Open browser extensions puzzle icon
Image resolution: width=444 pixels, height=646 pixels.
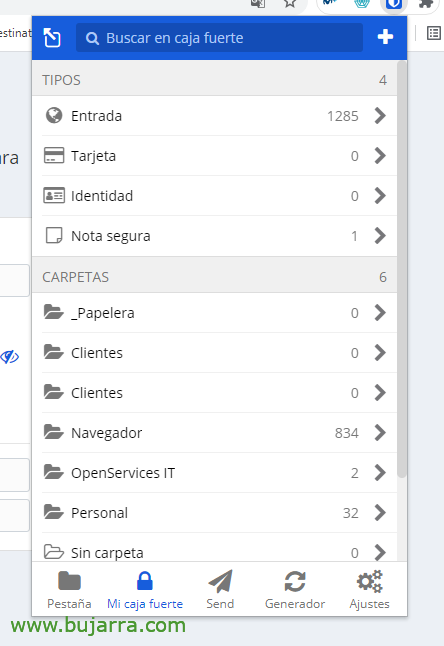(425, 4)
